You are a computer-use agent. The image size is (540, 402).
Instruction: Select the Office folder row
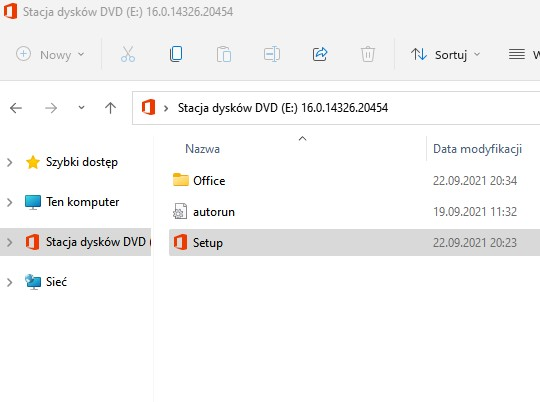(354, 181)
